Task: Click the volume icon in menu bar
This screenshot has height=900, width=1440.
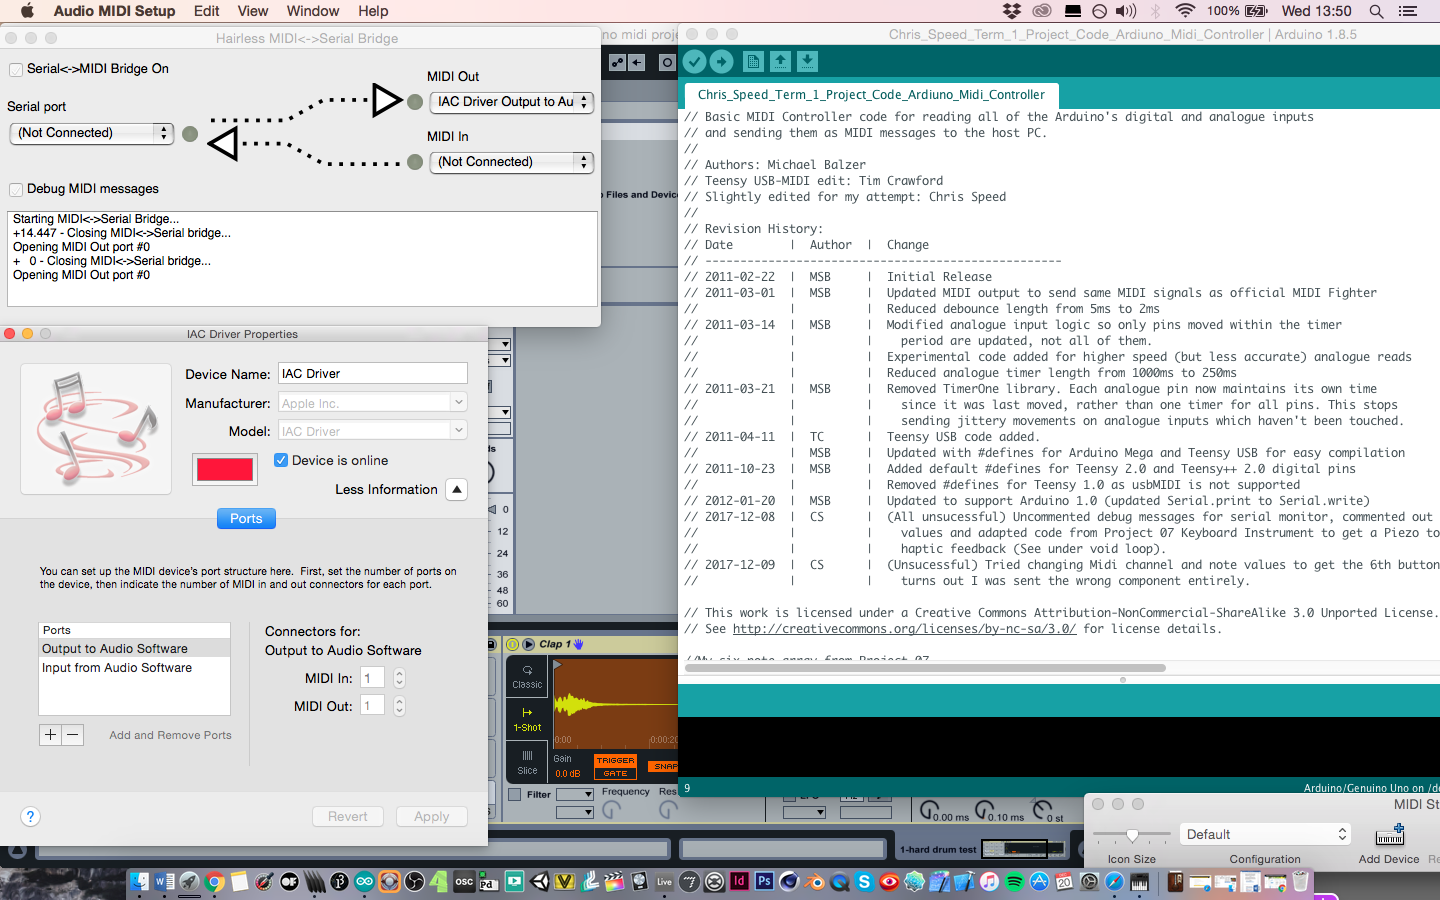Action: click(1126, 11)
